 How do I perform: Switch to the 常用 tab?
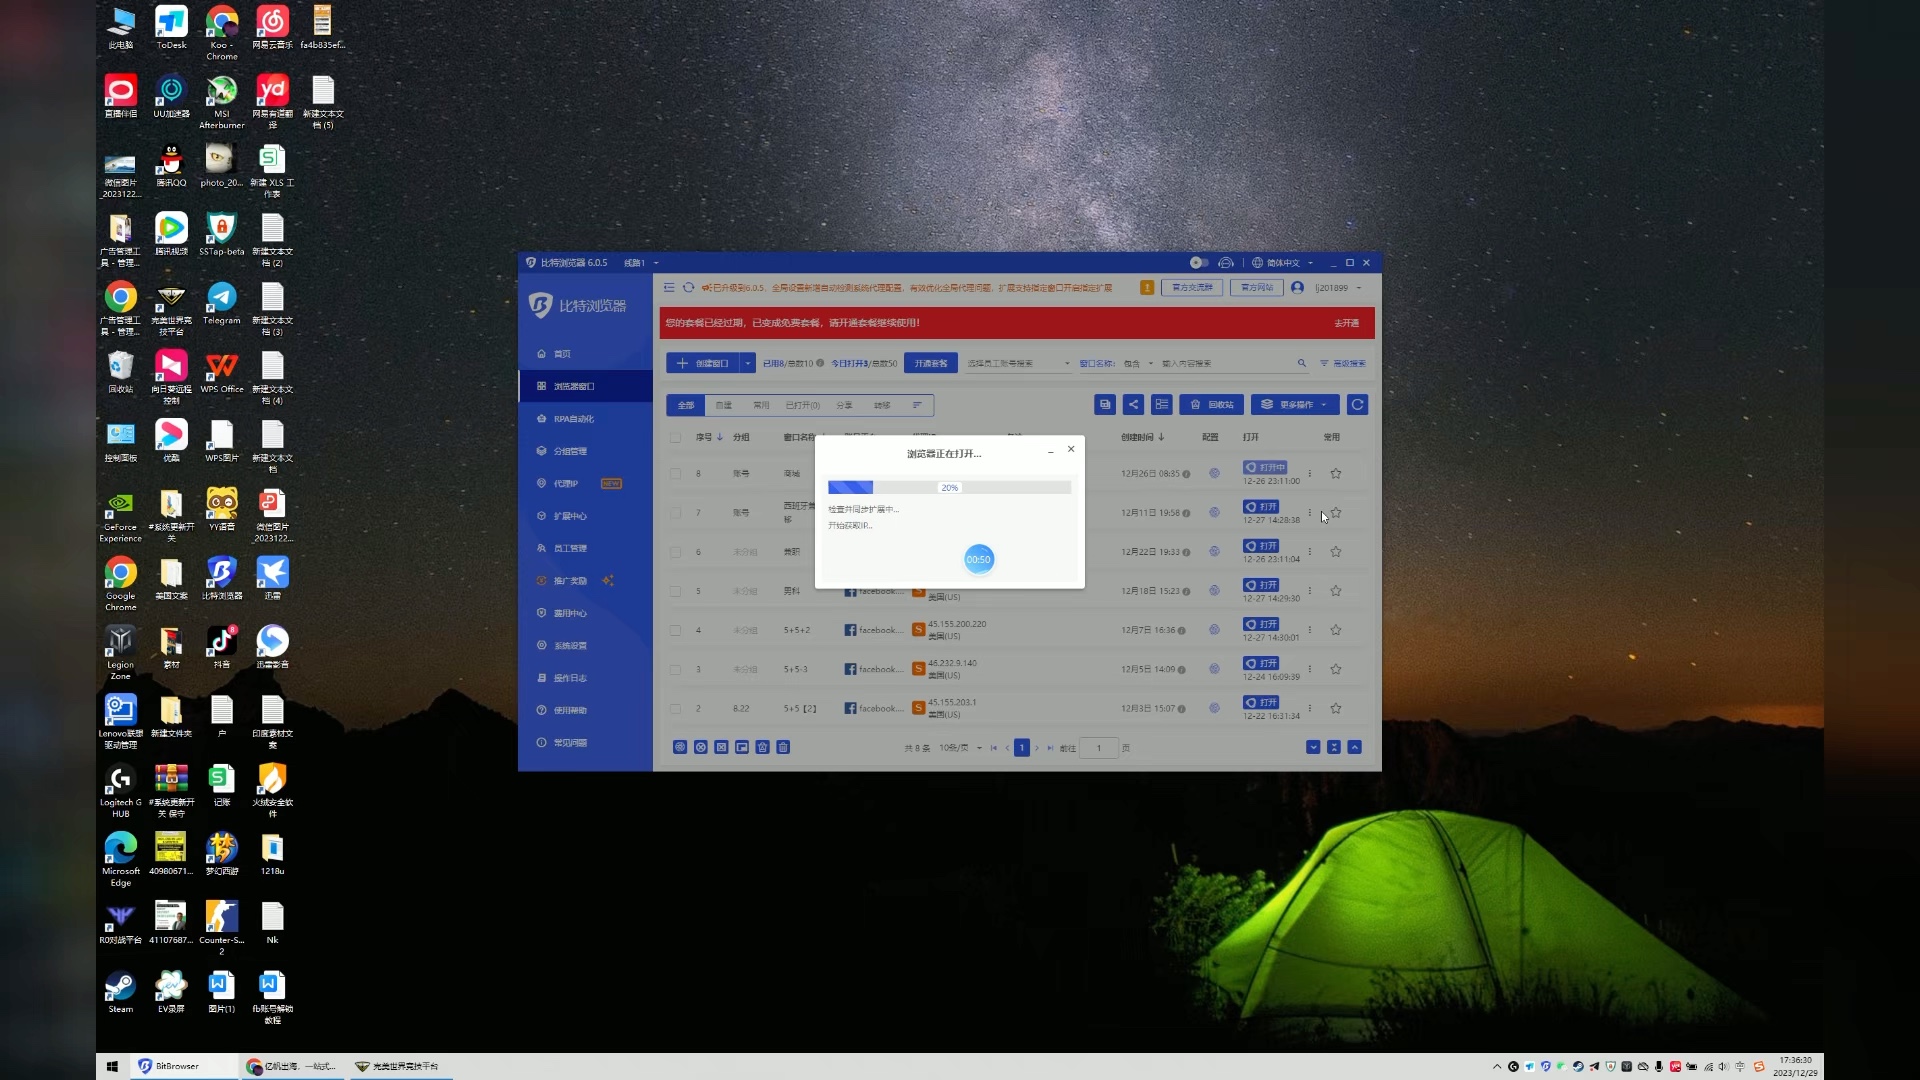click(x=761, y=406)
